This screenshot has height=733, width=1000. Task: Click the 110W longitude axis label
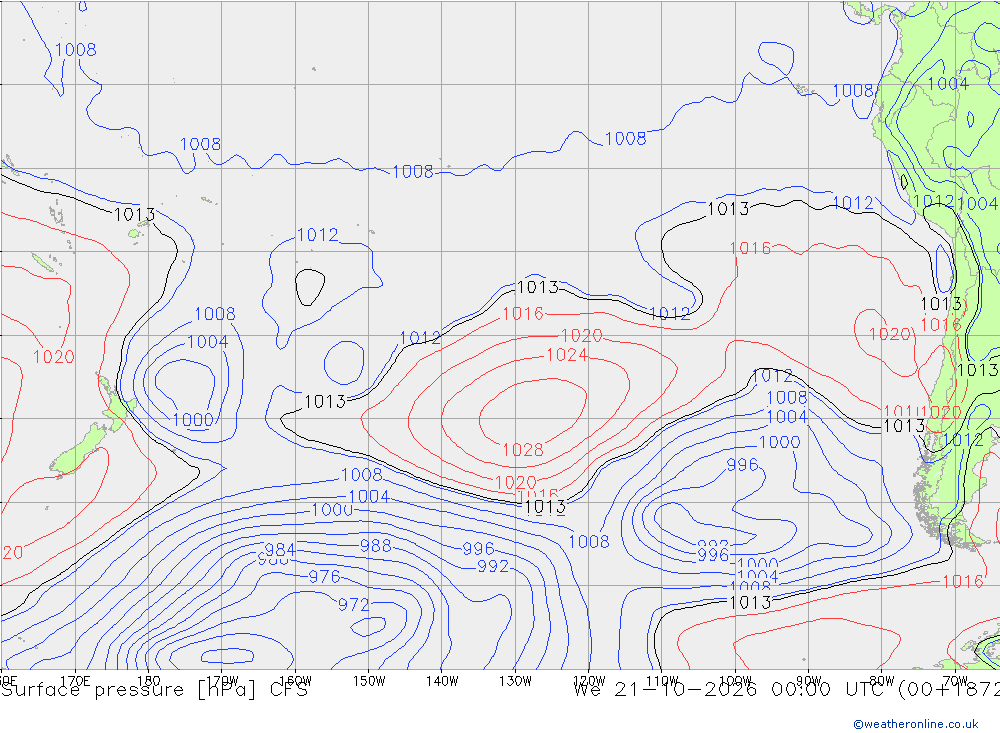click(x=662, y=681)
